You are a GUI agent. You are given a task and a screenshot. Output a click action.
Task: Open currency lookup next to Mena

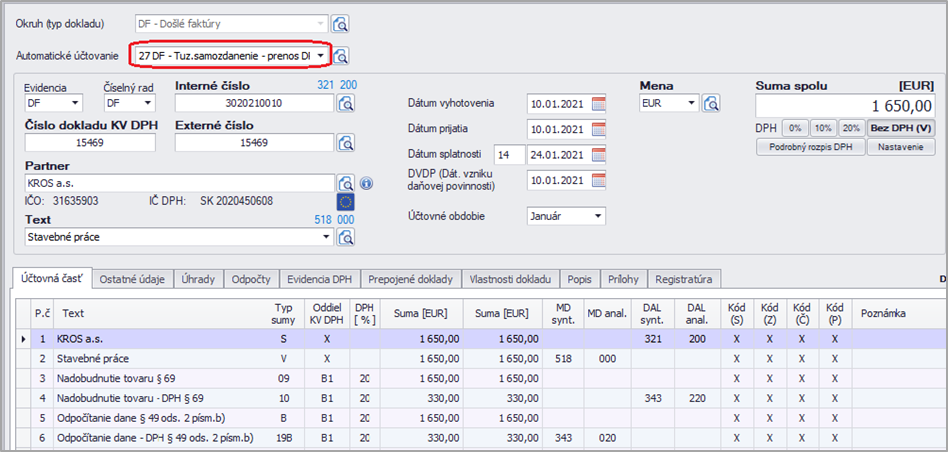click(711, 103)
